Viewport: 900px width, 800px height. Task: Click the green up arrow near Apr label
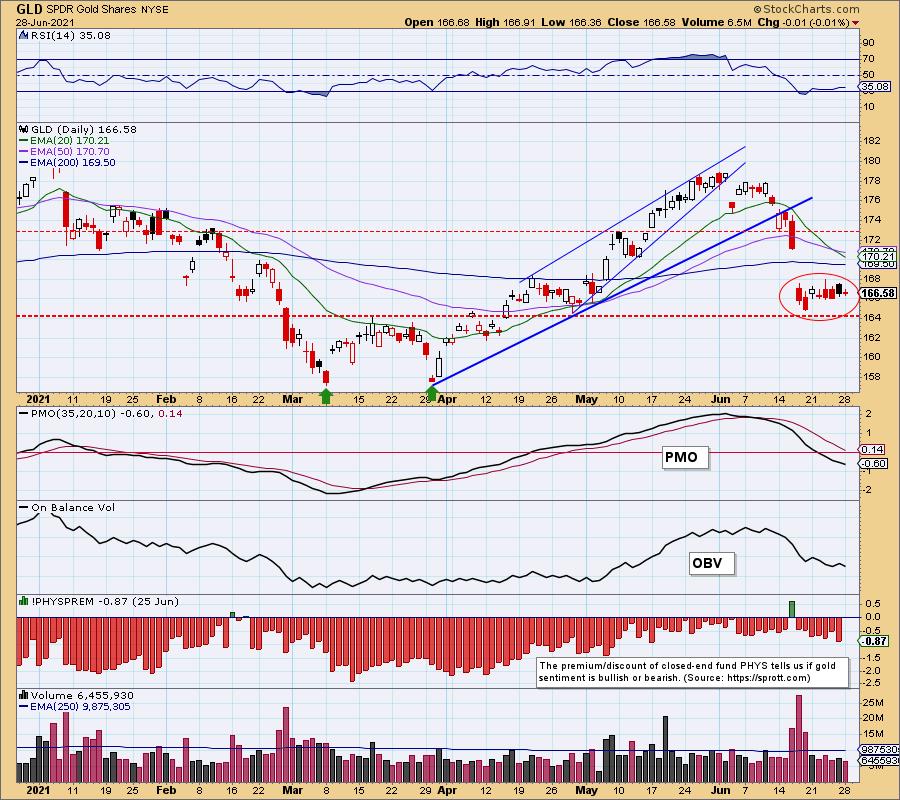coord(432,394)
